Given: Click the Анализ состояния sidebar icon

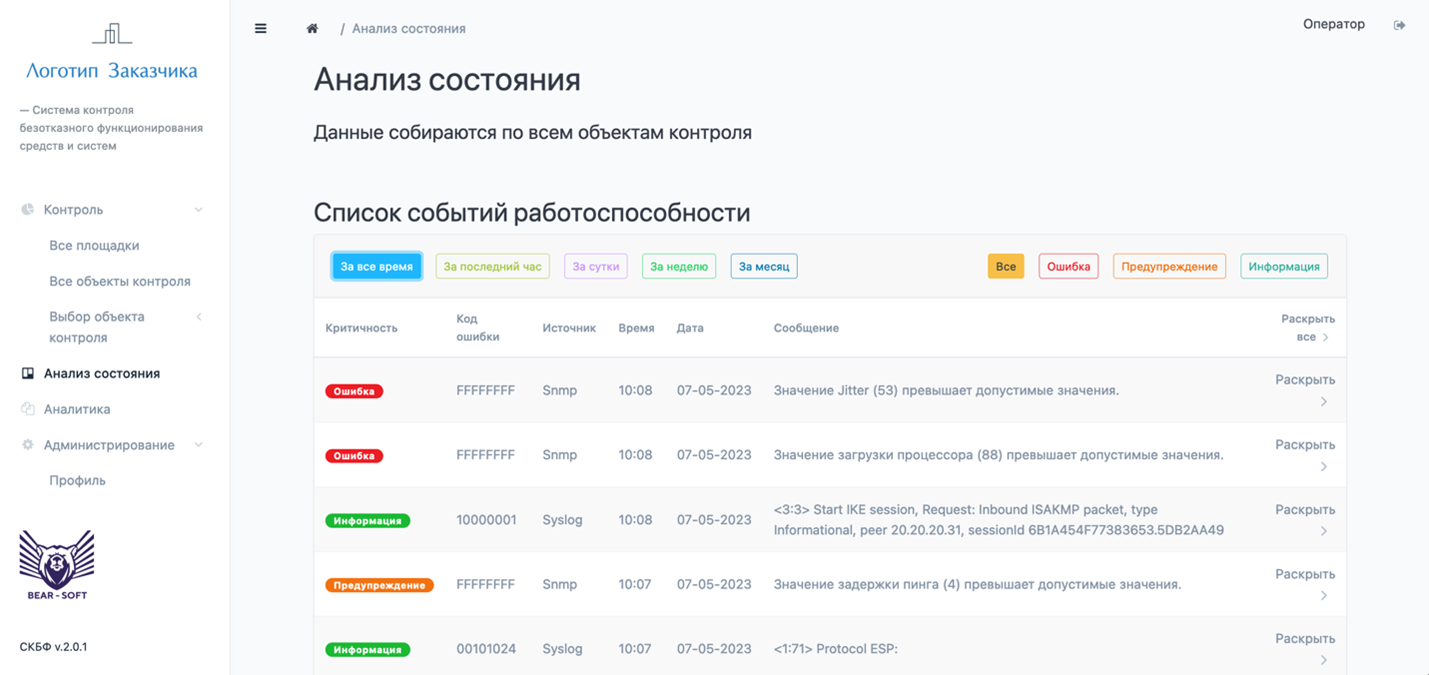Looking at the screenshot, I should [x=25, y=373].
